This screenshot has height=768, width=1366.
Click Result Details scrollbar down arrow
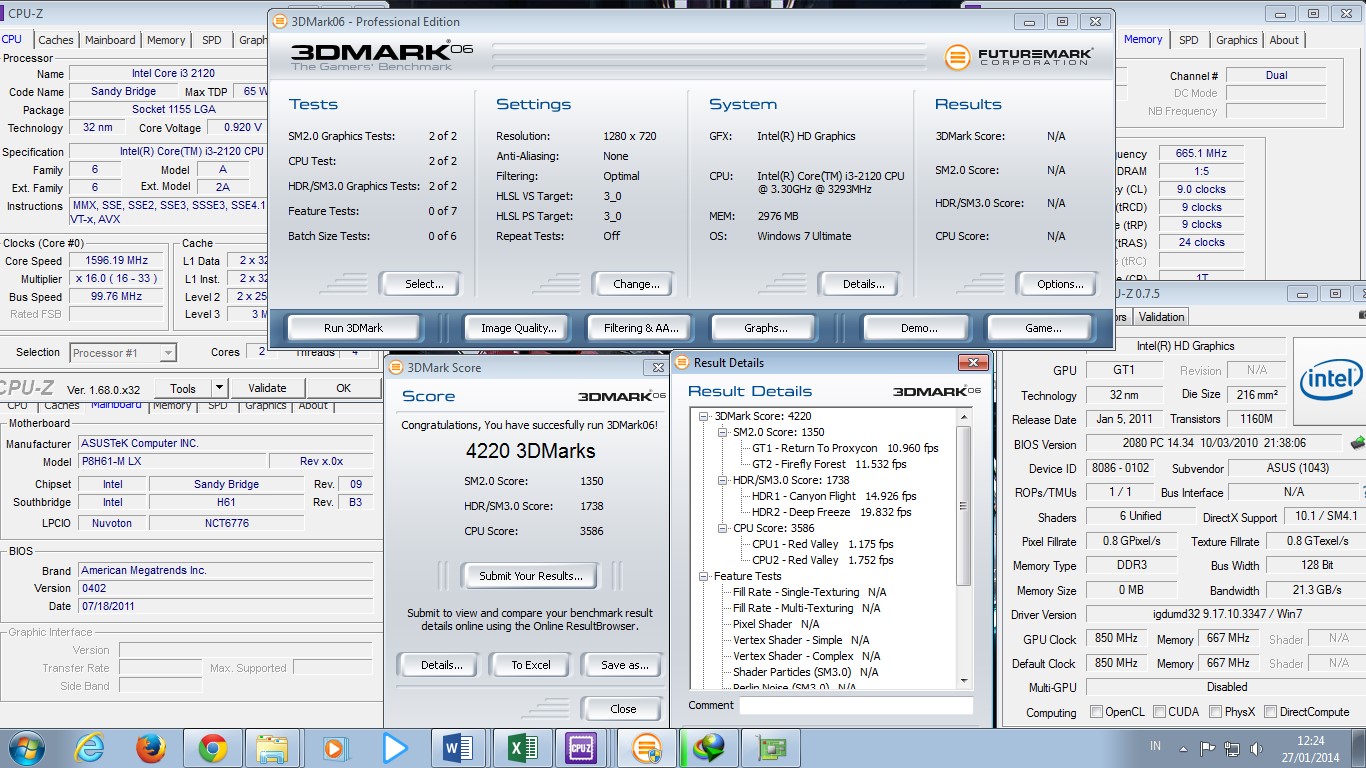click(964, 680)
